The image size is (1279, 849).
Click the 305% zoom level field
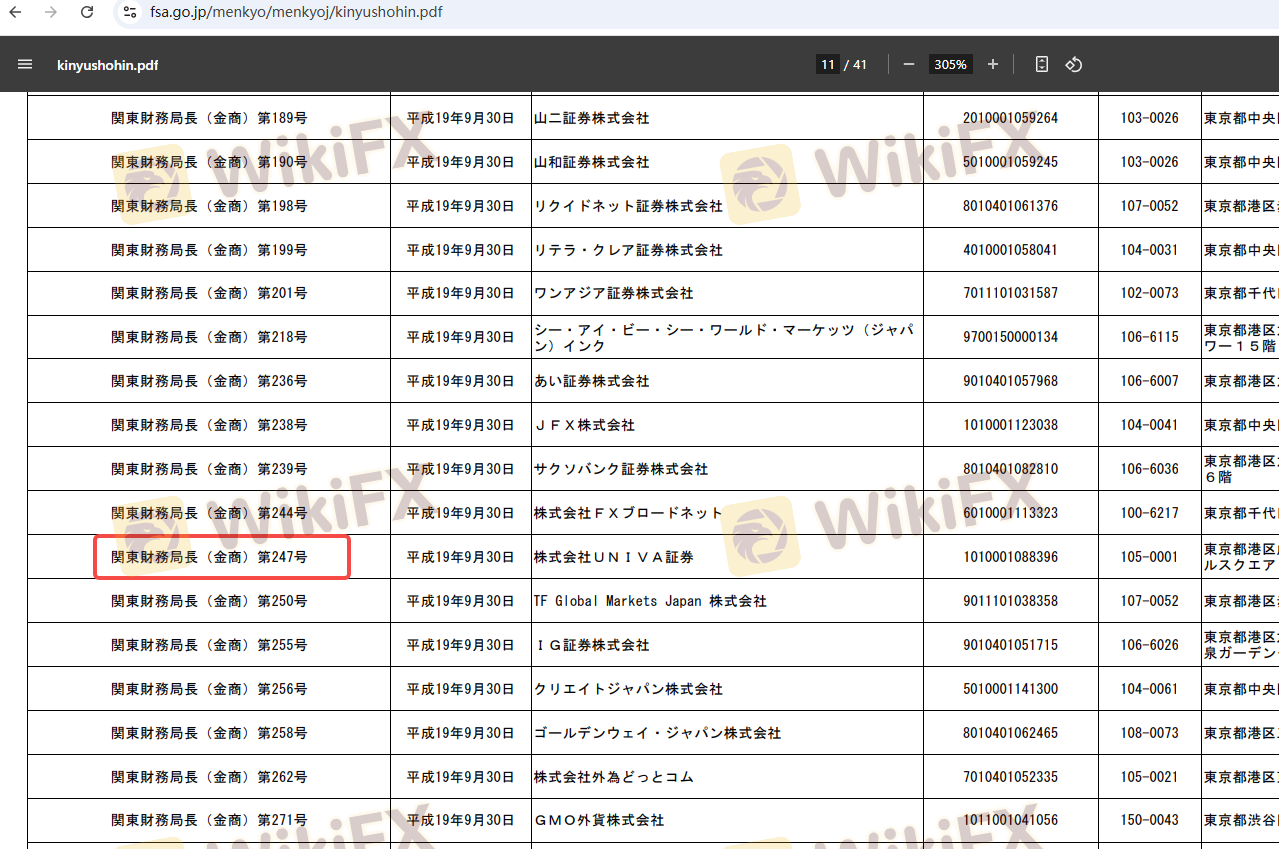[x=949, y=65]
